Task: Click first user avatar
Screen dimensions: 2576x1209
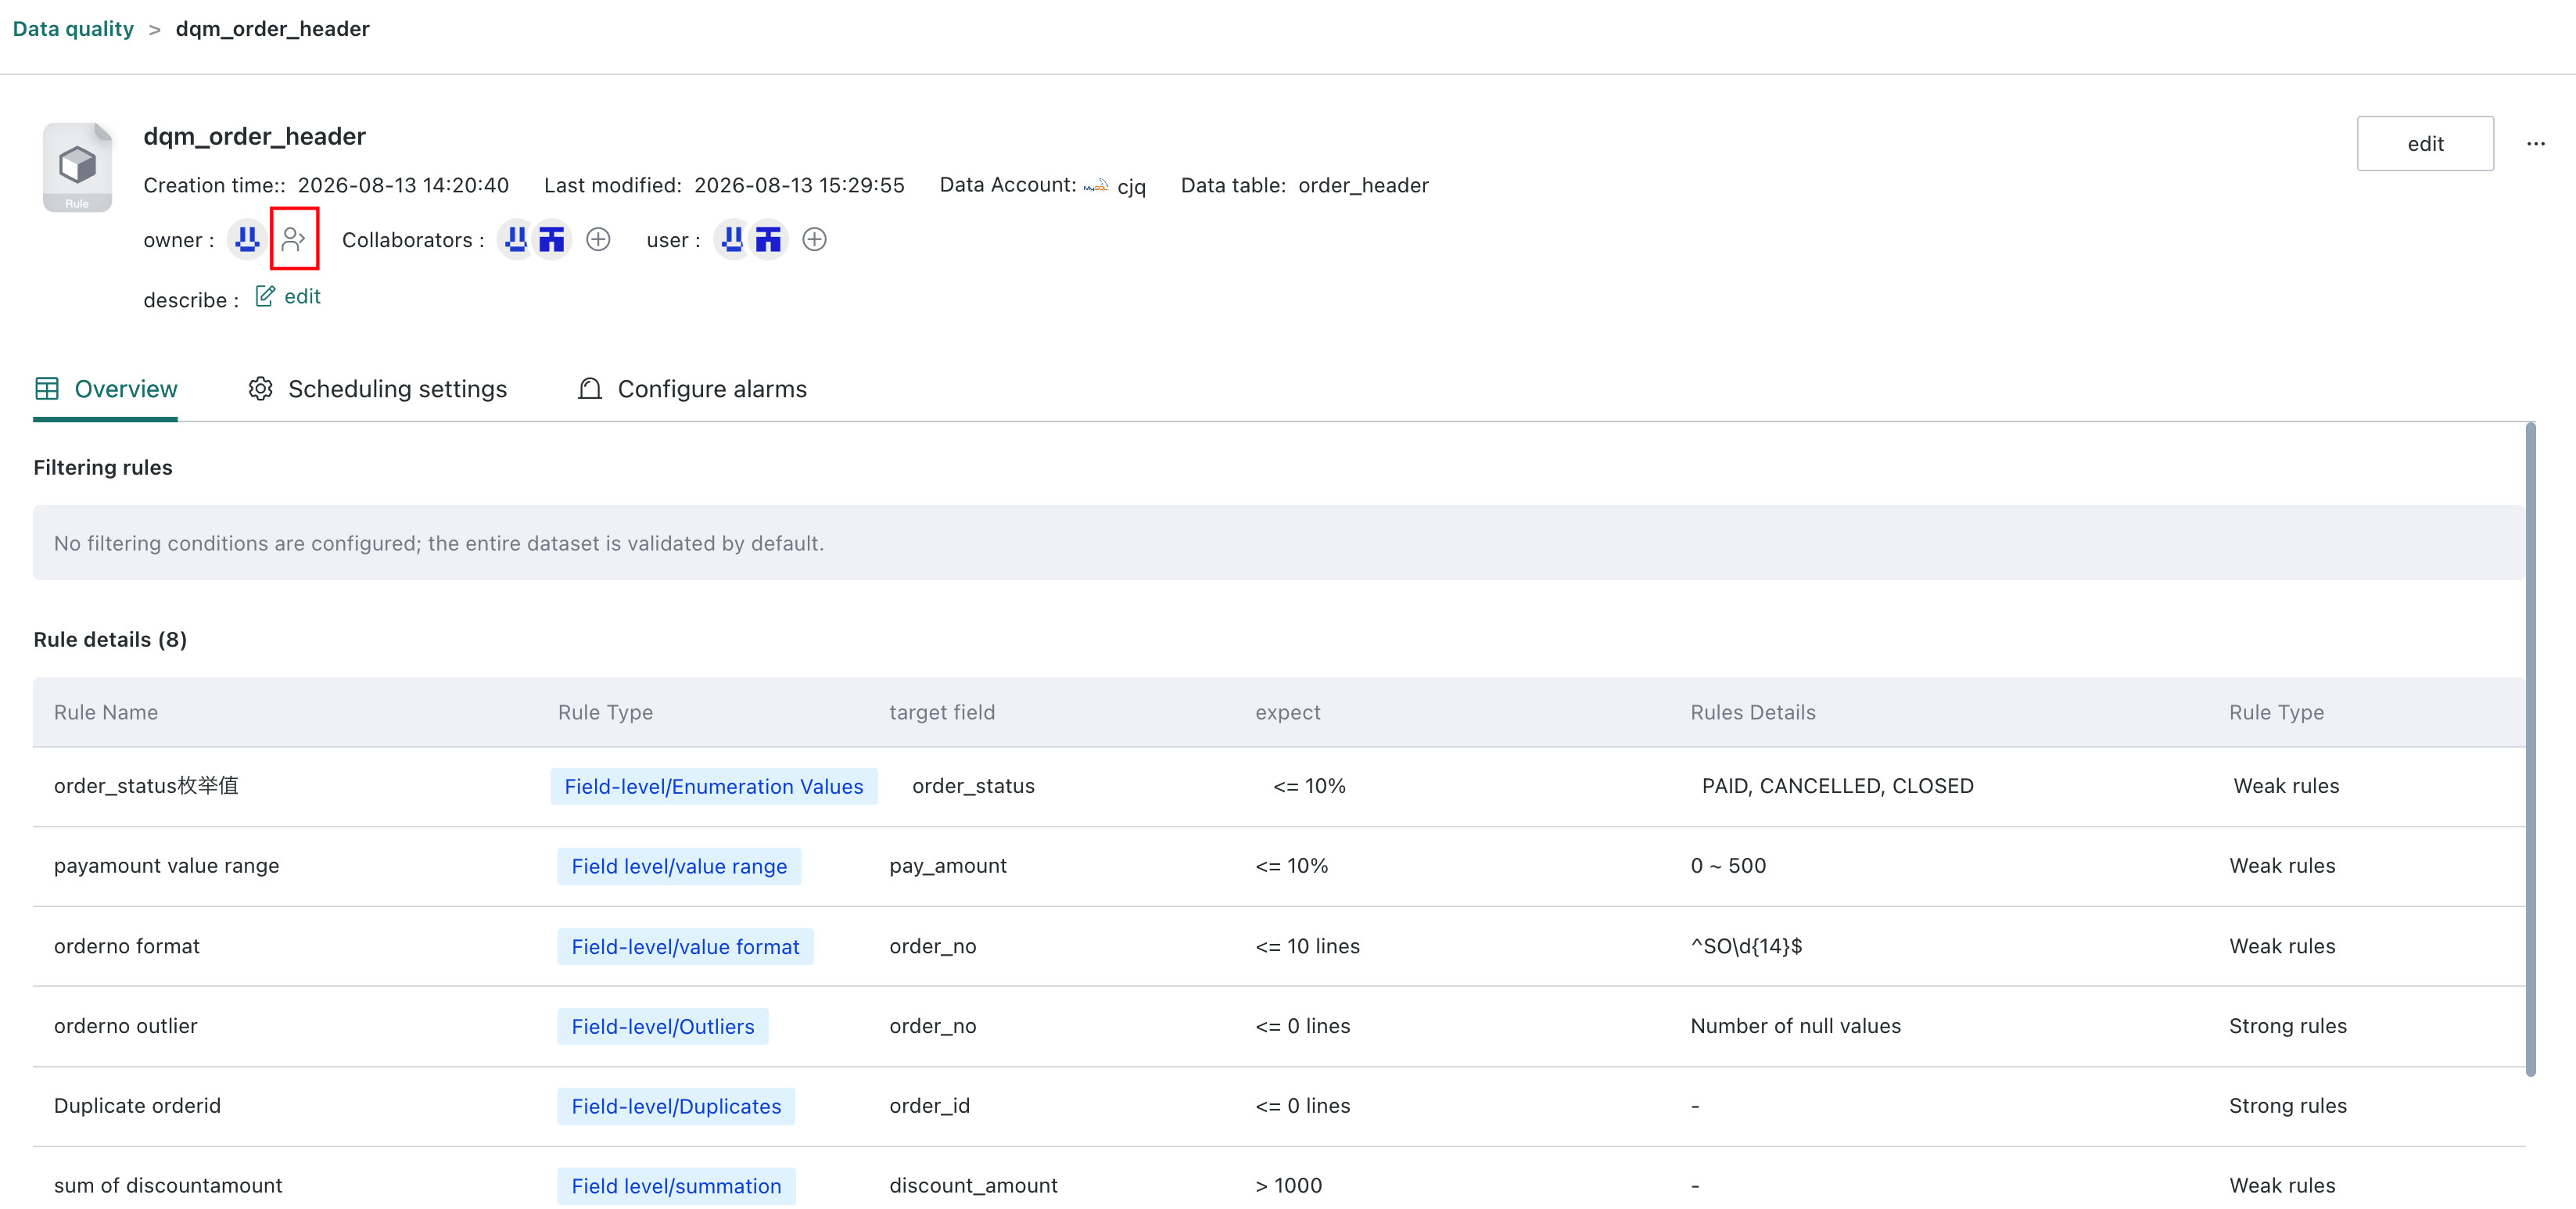Action: [733, 239]
